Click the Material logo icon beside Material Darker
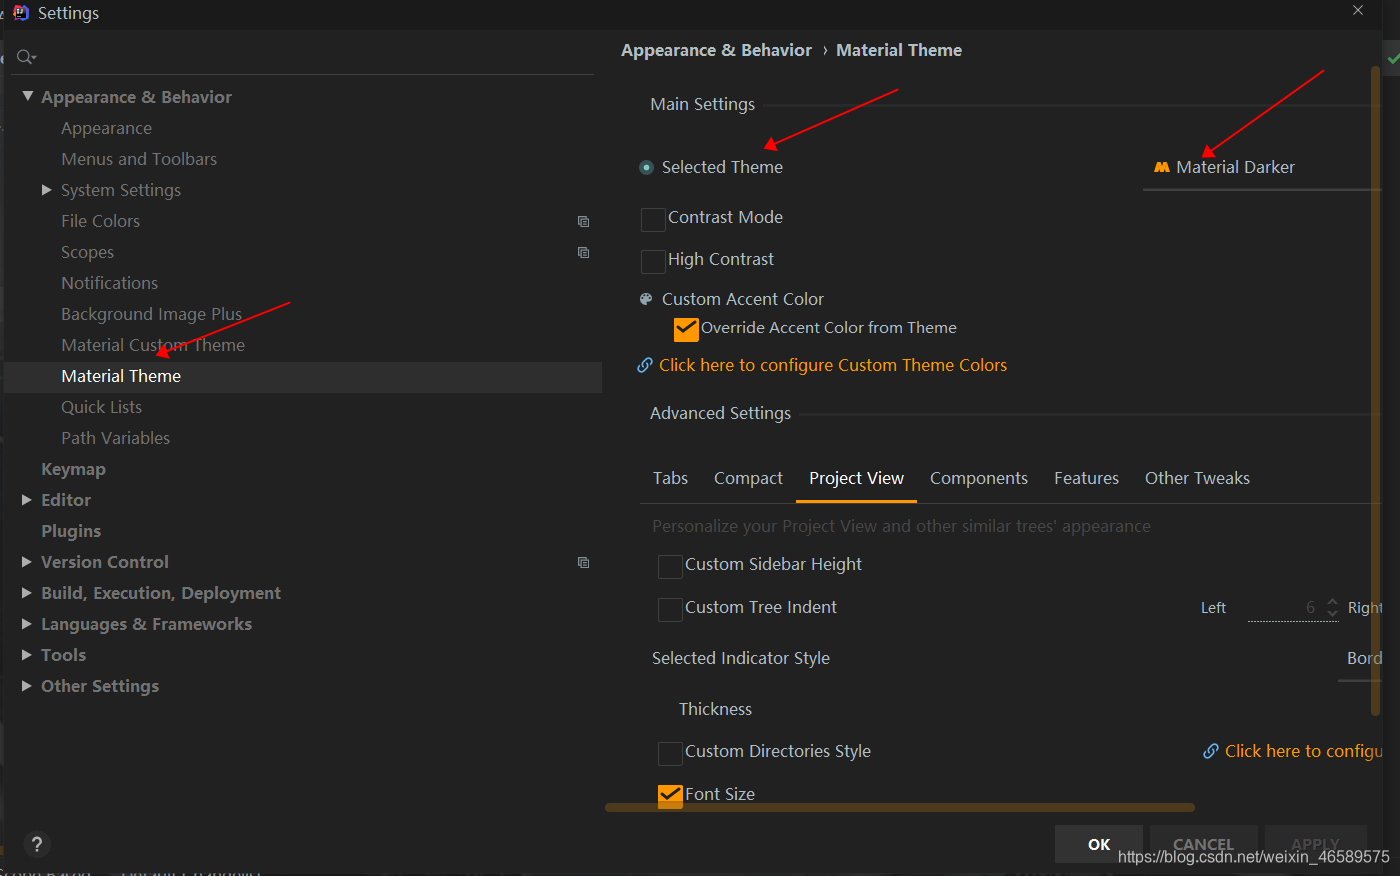This screenshot has width=1400, height=876. point(1162,167)
